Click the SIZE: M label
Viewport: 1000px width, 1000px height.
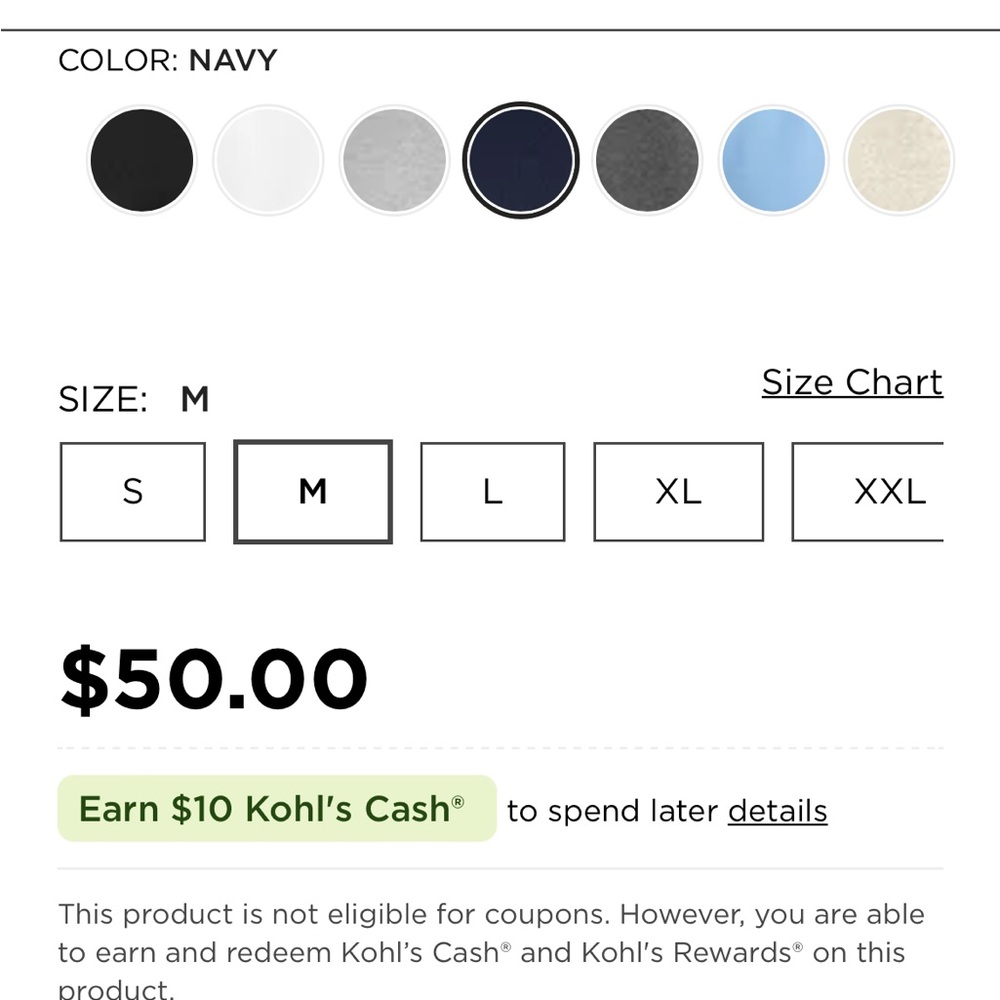pyautogui.click(x=134, y=400)
